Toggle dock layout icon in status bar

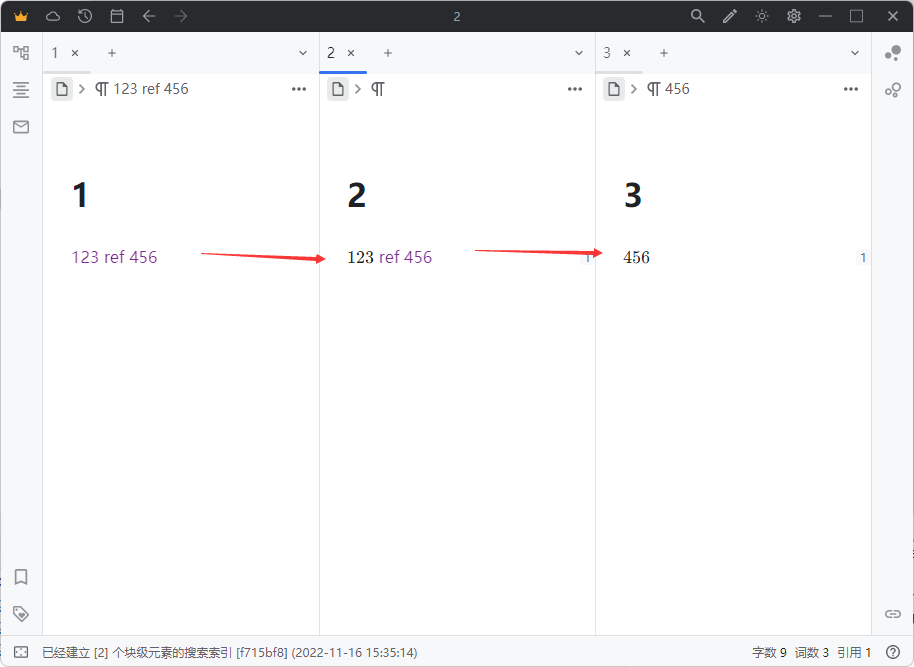[21, 652]
